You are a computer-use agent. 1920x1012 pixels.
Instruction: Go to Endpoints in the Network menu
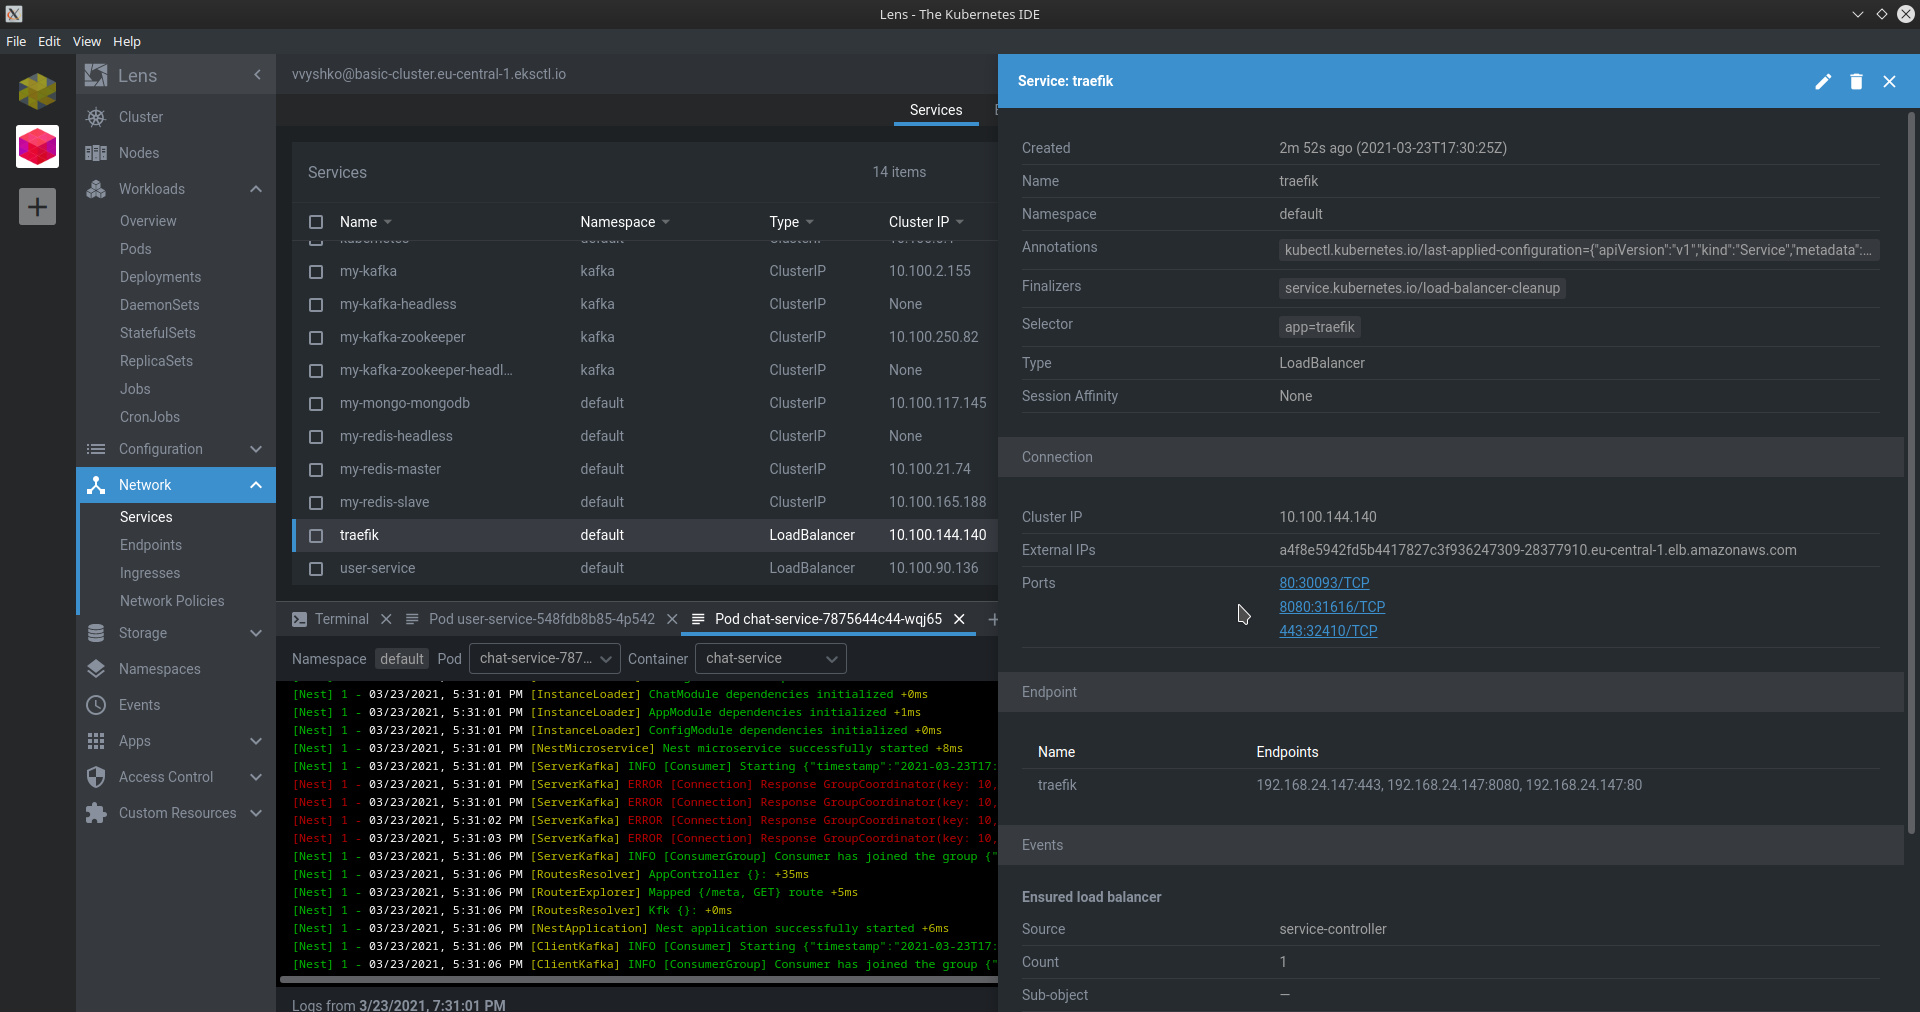pyautogui.click(x=151, y=545)
